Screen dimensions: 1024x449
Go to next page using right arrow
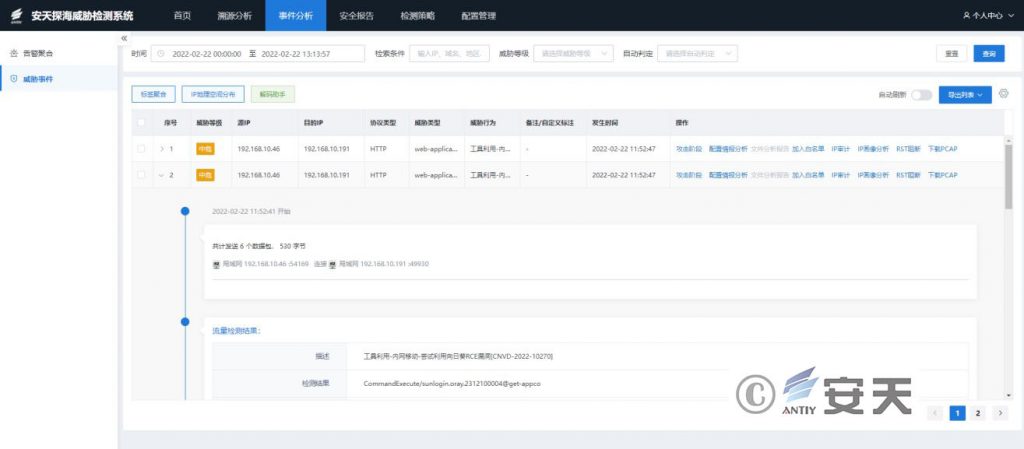999,412
